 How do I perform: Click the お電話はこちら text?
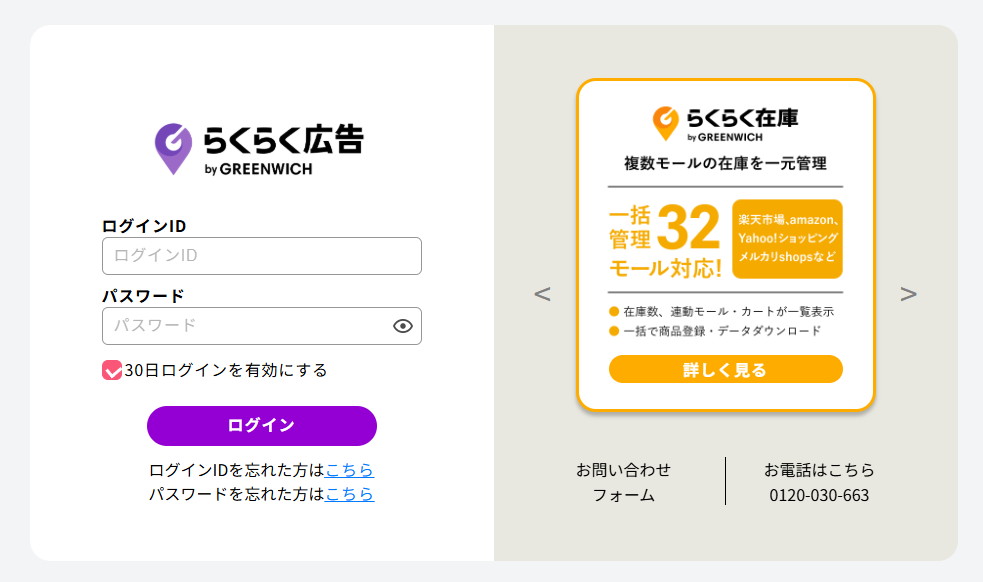point(819,470)
